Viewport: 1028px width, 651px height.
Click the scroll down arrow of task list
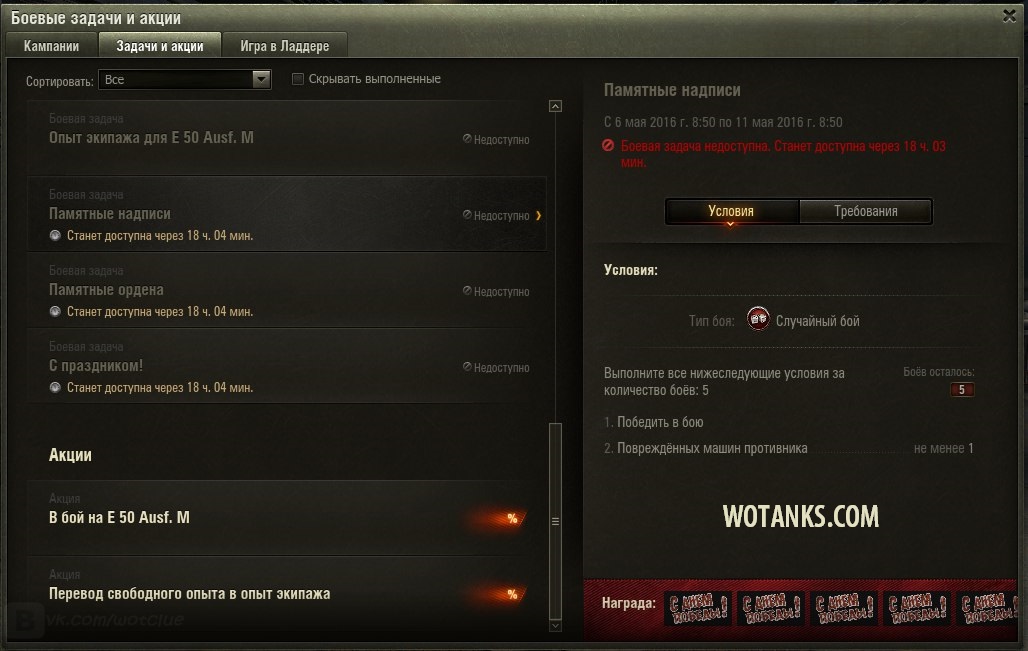coord(555,626)
